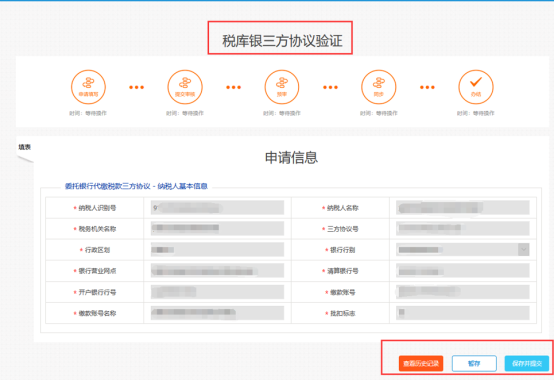Click into the 三方协议号 field

463,229
